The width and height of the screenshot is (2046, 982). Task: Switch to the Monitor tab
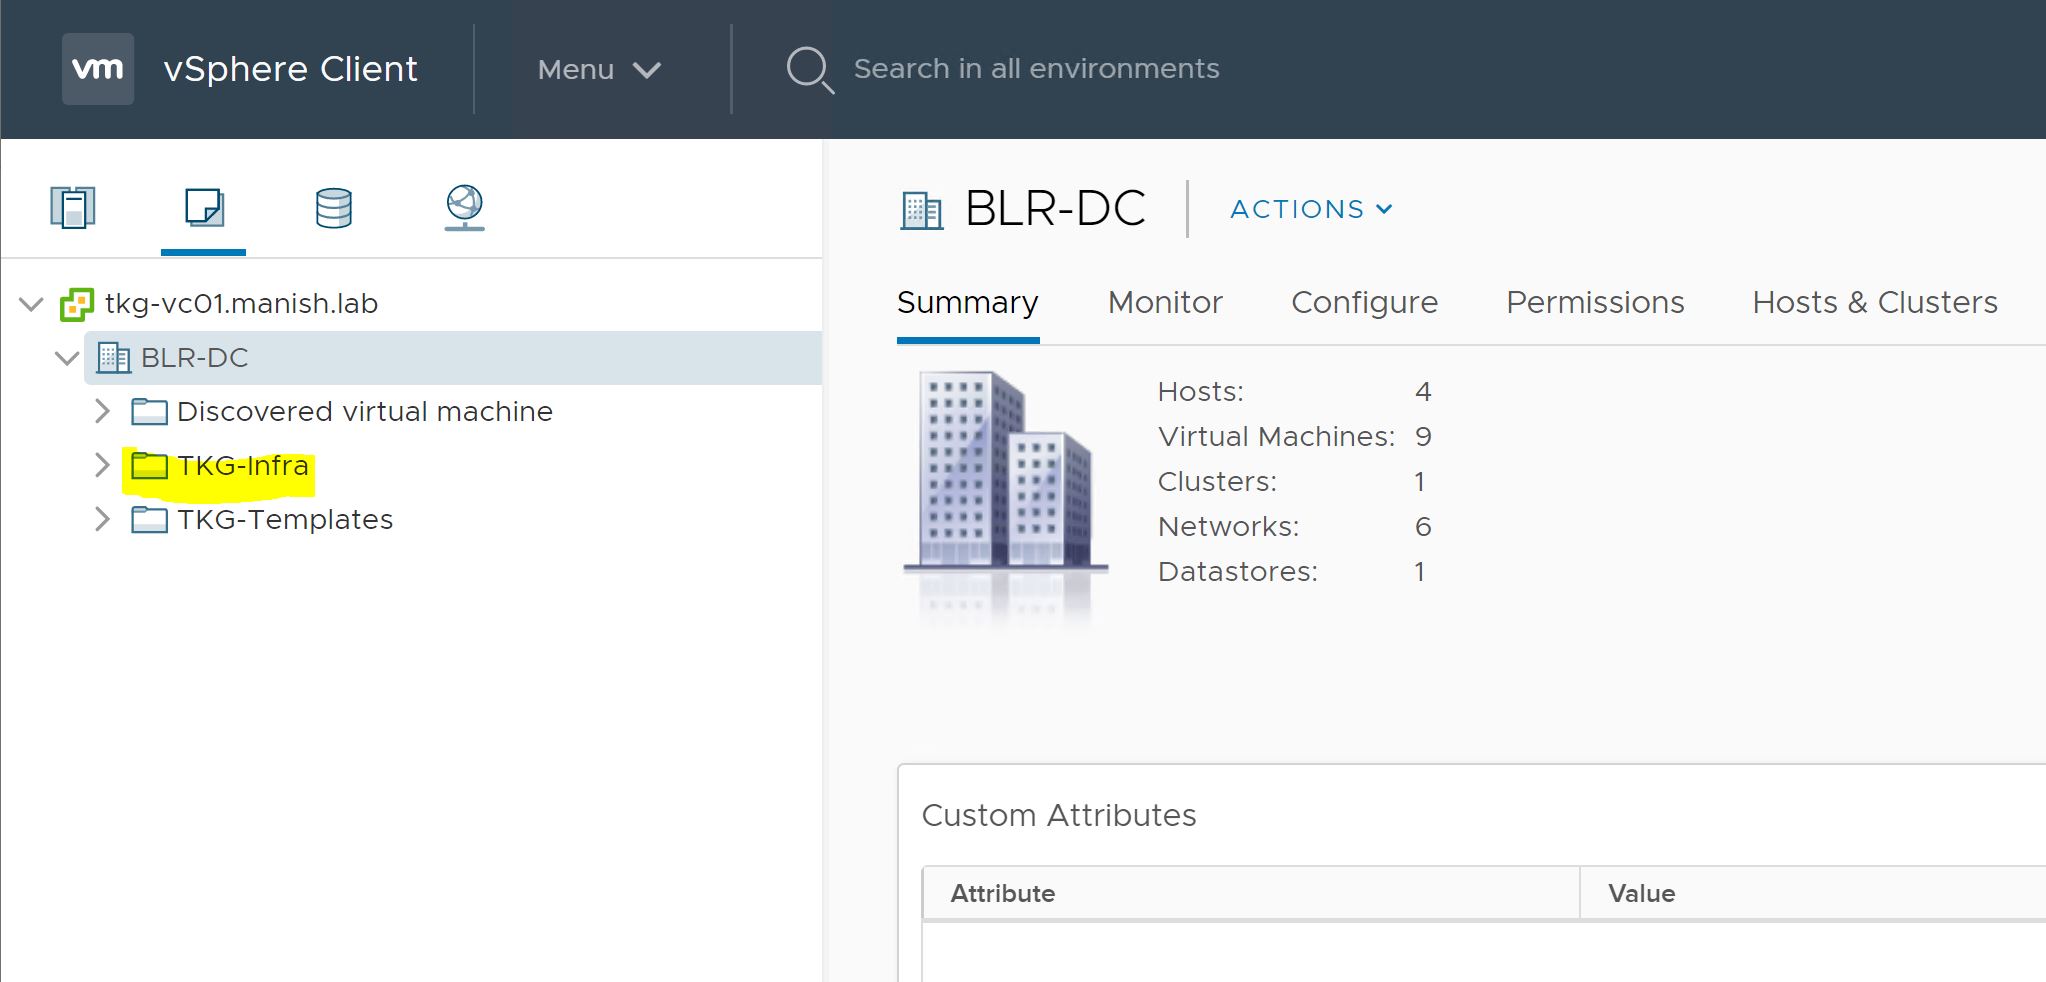tap(1164, 302)
